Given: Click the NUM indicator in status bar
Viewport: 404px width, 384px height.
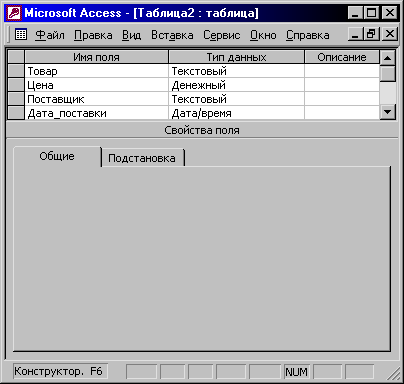Looking at the screenshot, I should point(296,372).
